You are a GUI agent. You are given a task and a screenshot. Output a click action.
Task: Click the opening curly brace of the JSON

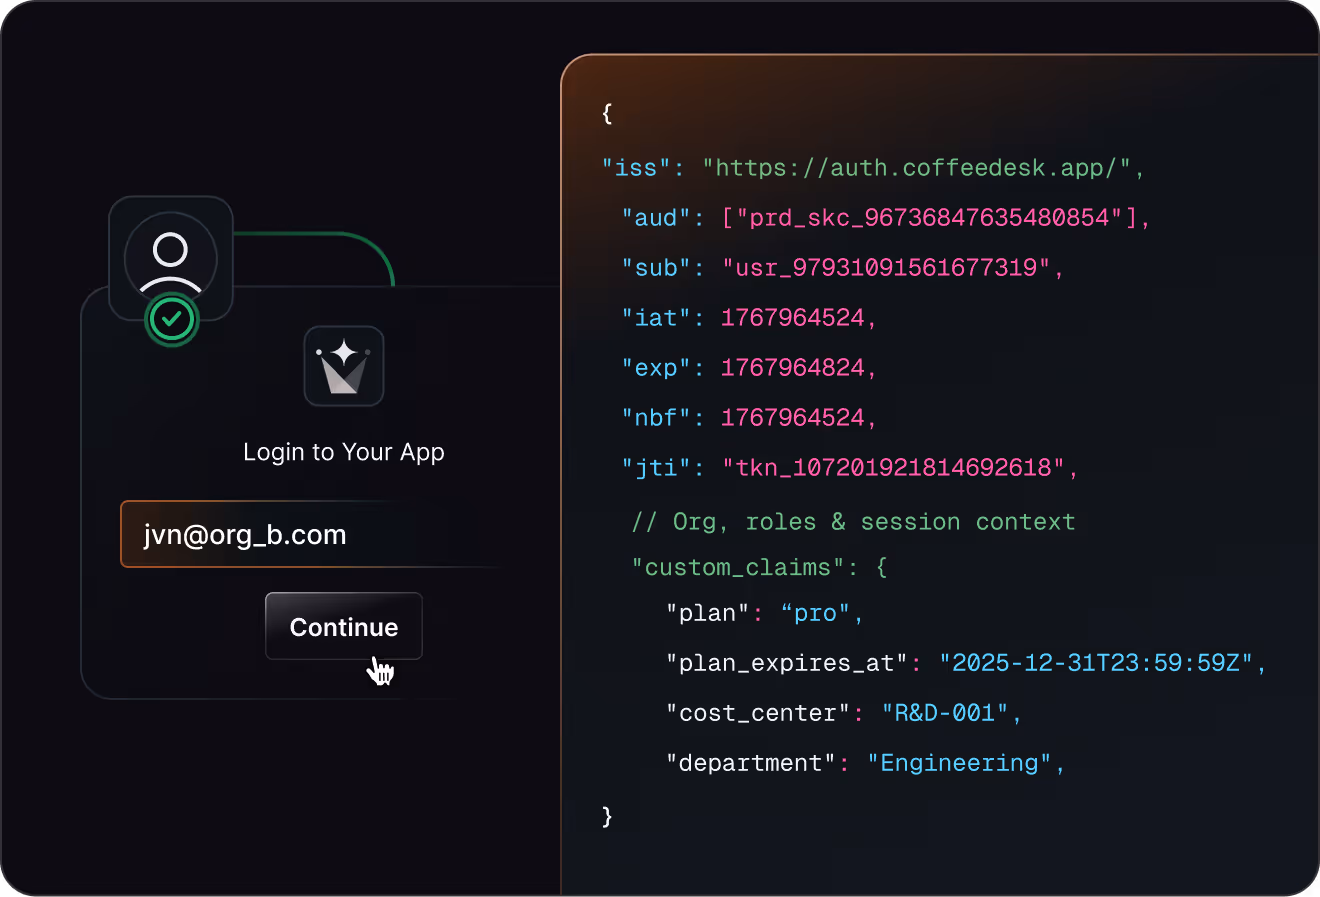coord(607,113)
